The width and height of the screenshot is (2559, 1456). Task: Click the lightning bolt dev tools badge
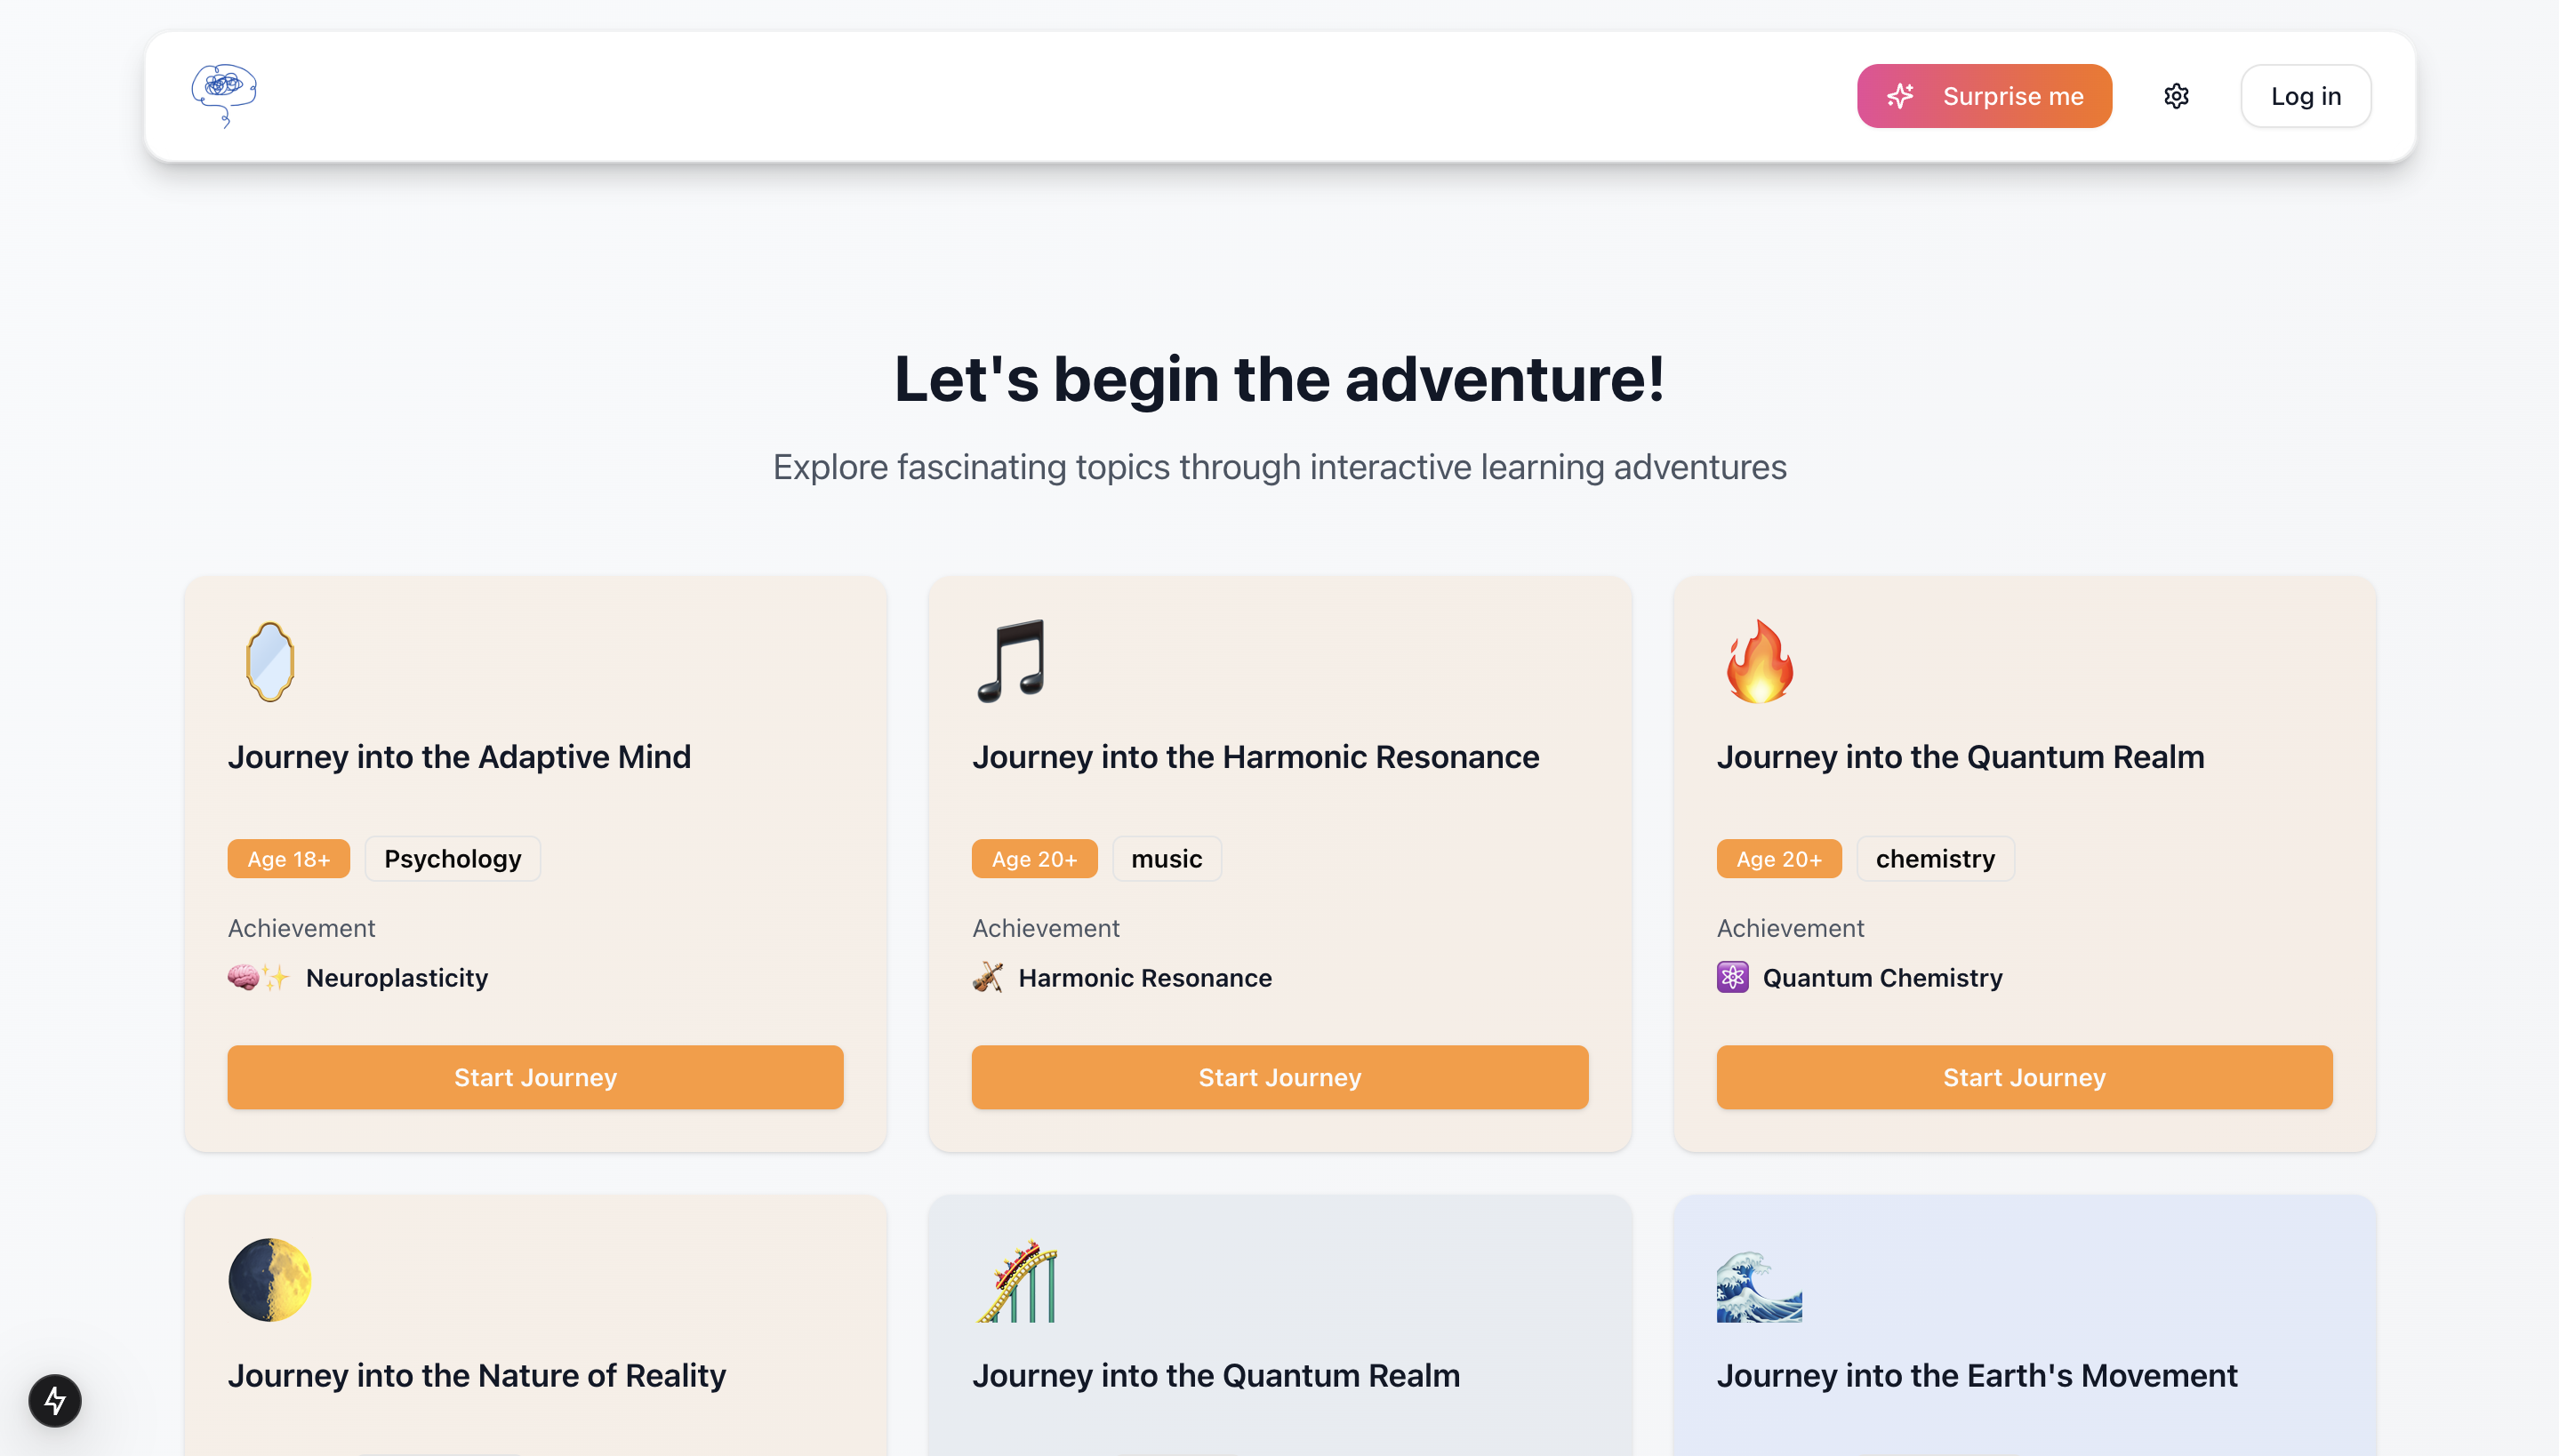55,1400
